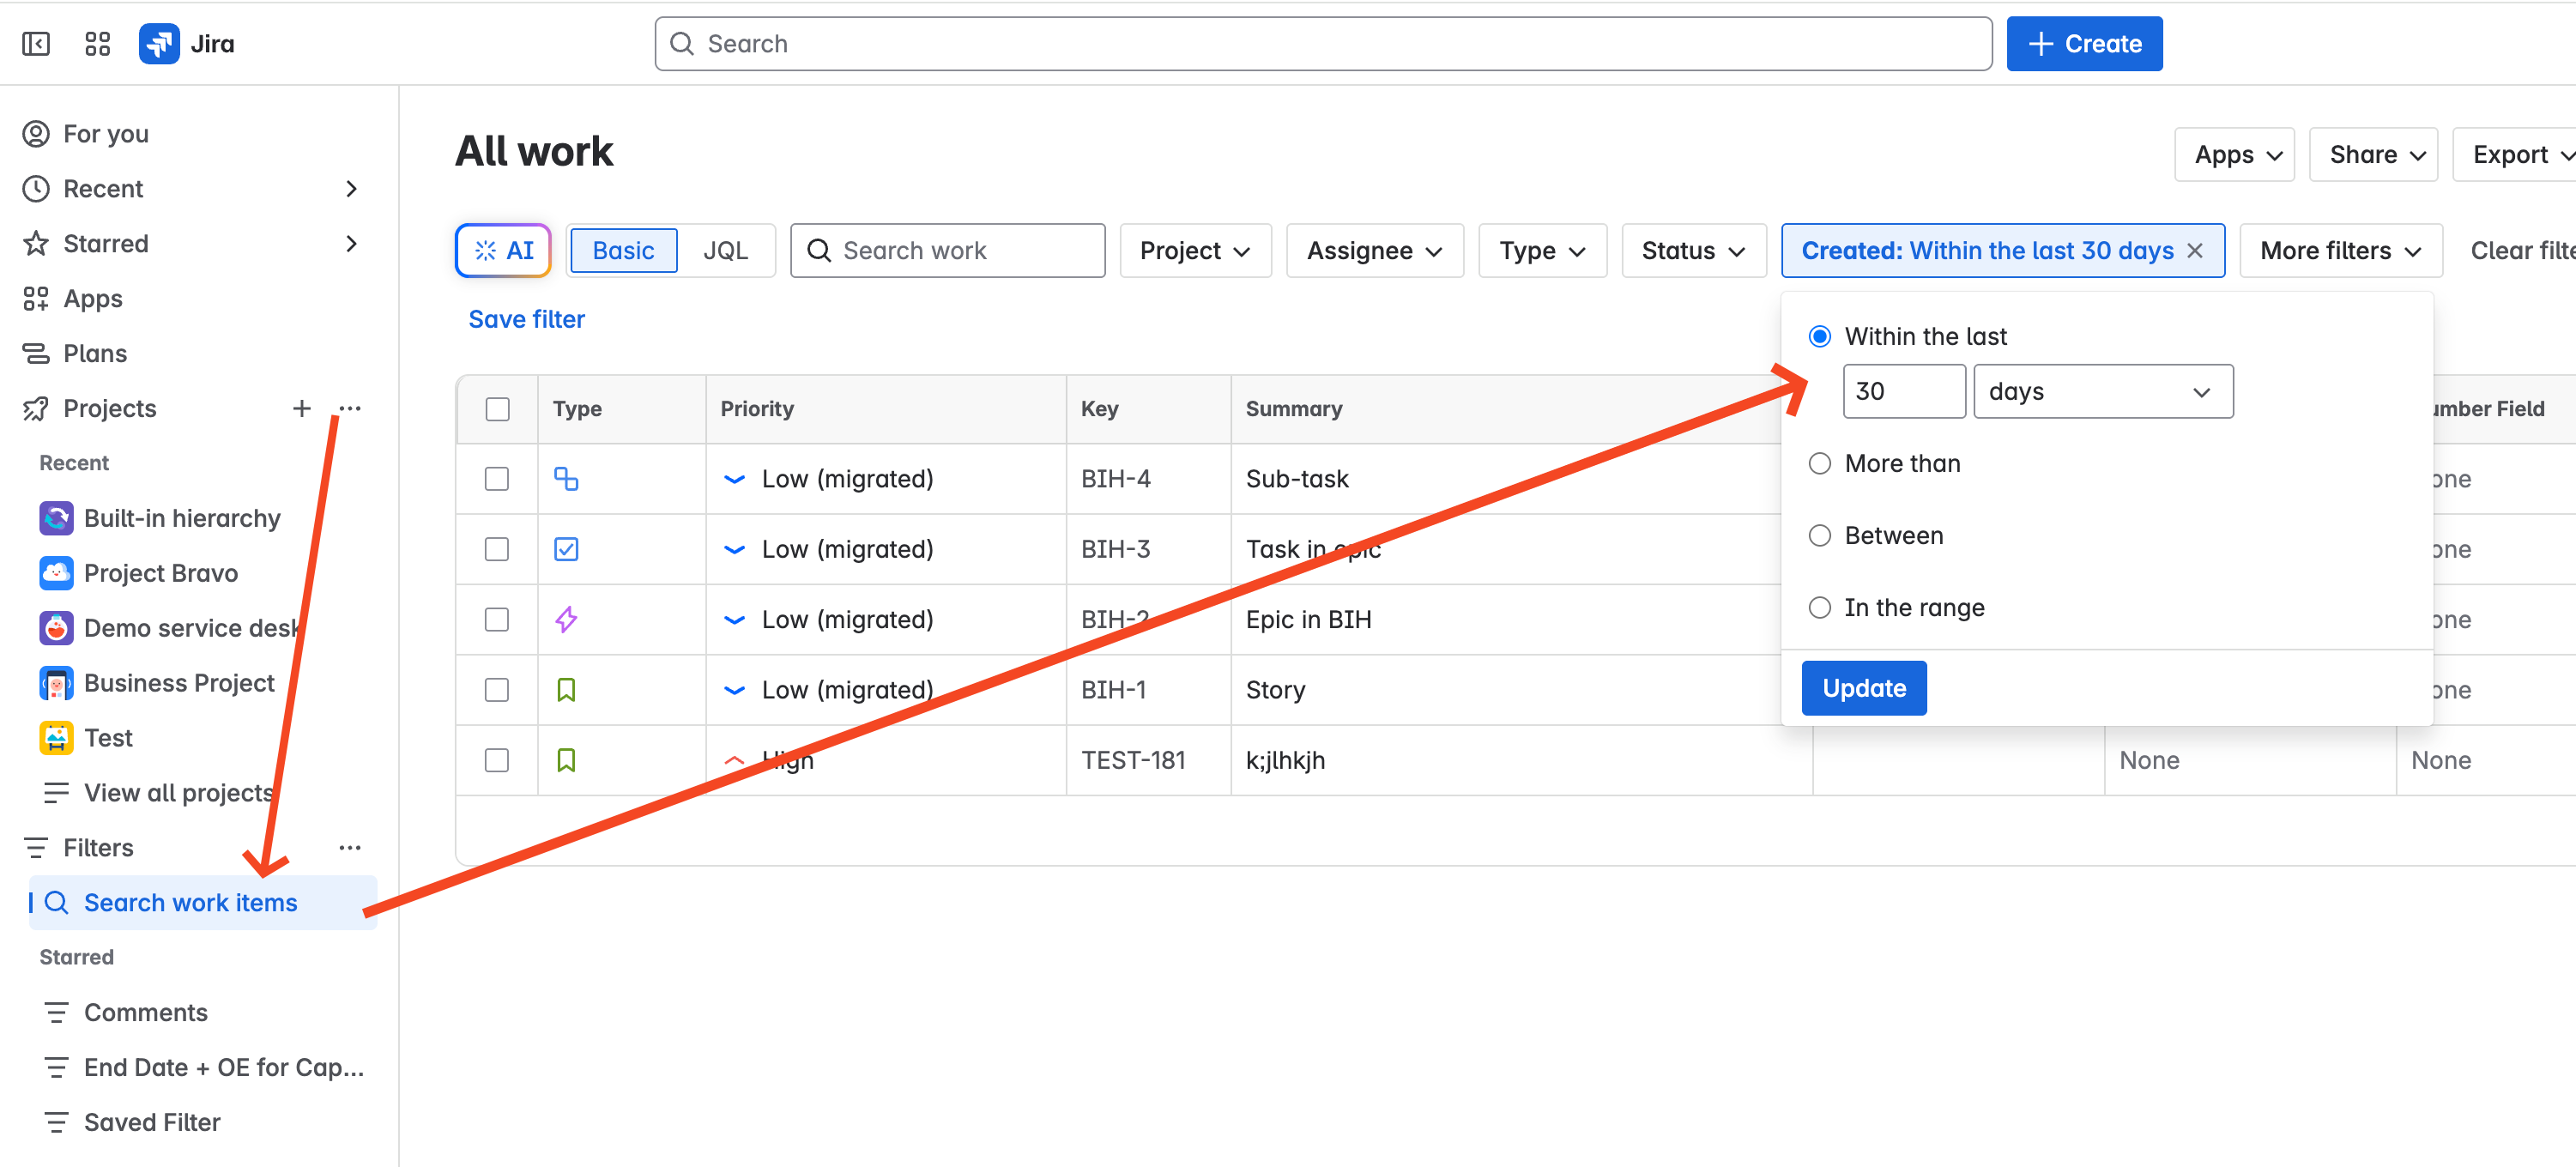Image resolution: width=2576 pixels, height=1167 pixels.
Task: Switch to the JQL search mode
Action: 725,250
